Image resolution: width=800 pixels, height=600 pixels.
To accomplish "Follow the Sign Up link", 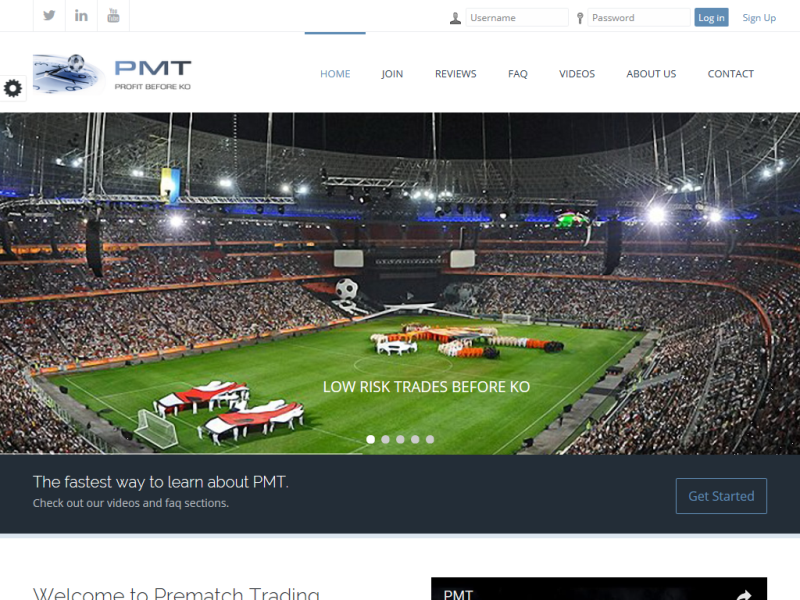I will (759, 18).
